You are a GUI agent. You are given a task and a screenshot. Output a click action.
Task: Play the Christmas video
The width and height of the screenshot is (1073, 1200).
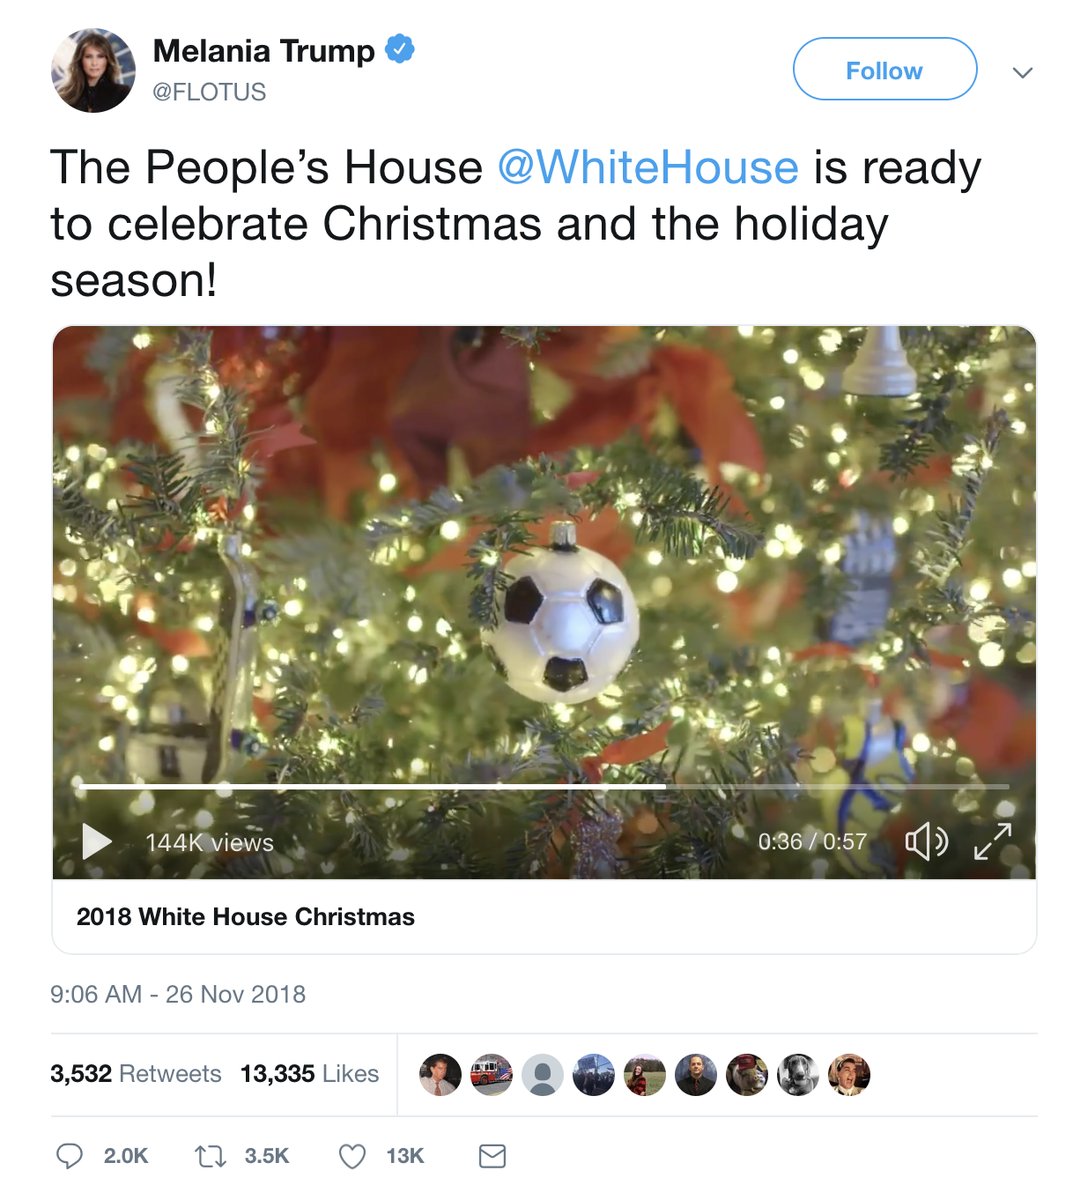(96, 841)
